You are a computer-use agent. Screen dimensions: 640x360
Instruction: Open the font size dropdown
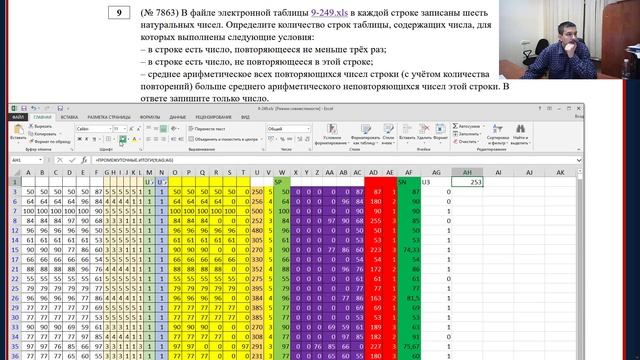pyautogui.click(x=124, y=129)
